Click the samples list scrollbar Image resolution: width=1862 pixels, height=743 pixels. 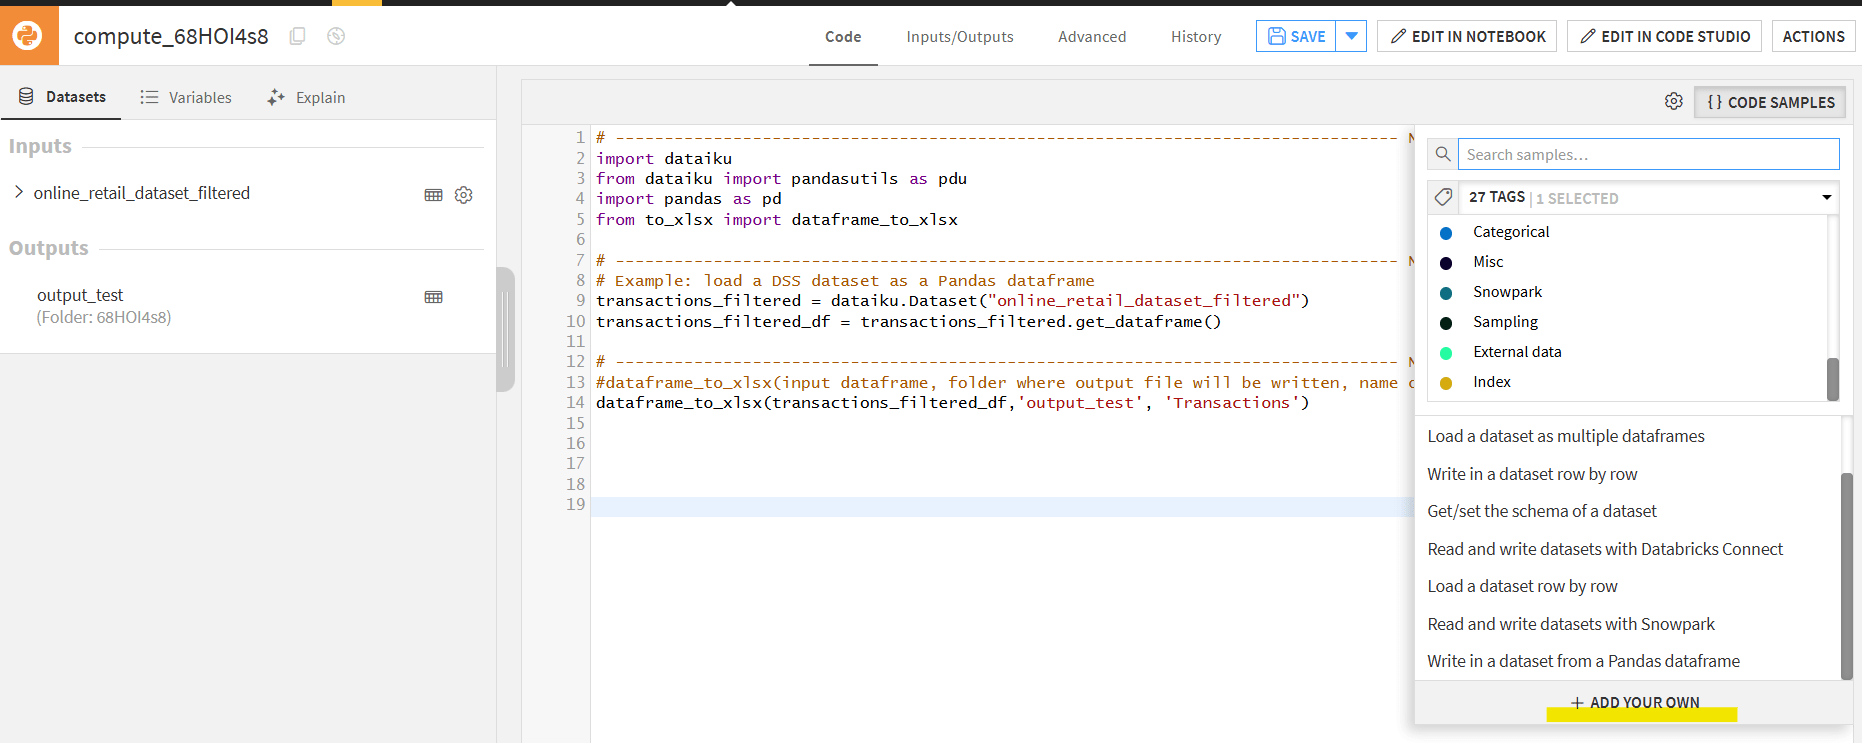[x=1847, y=576]
